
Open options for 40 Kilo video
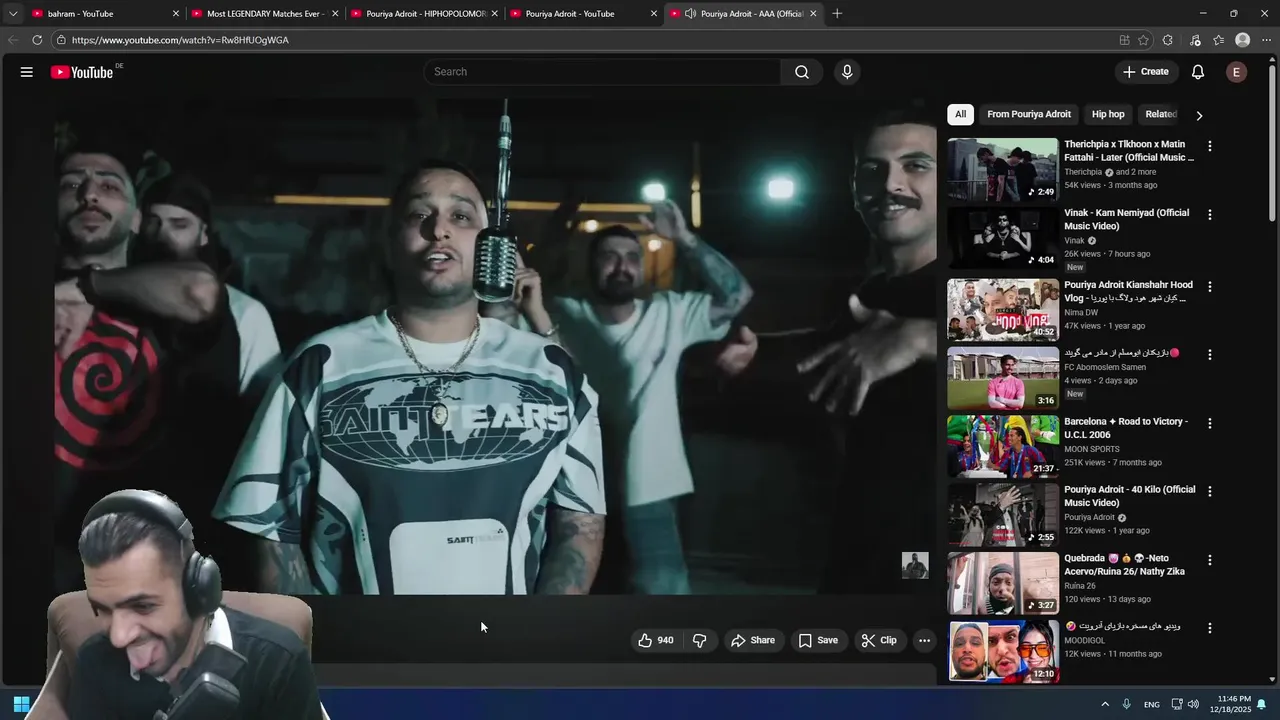1209,492
